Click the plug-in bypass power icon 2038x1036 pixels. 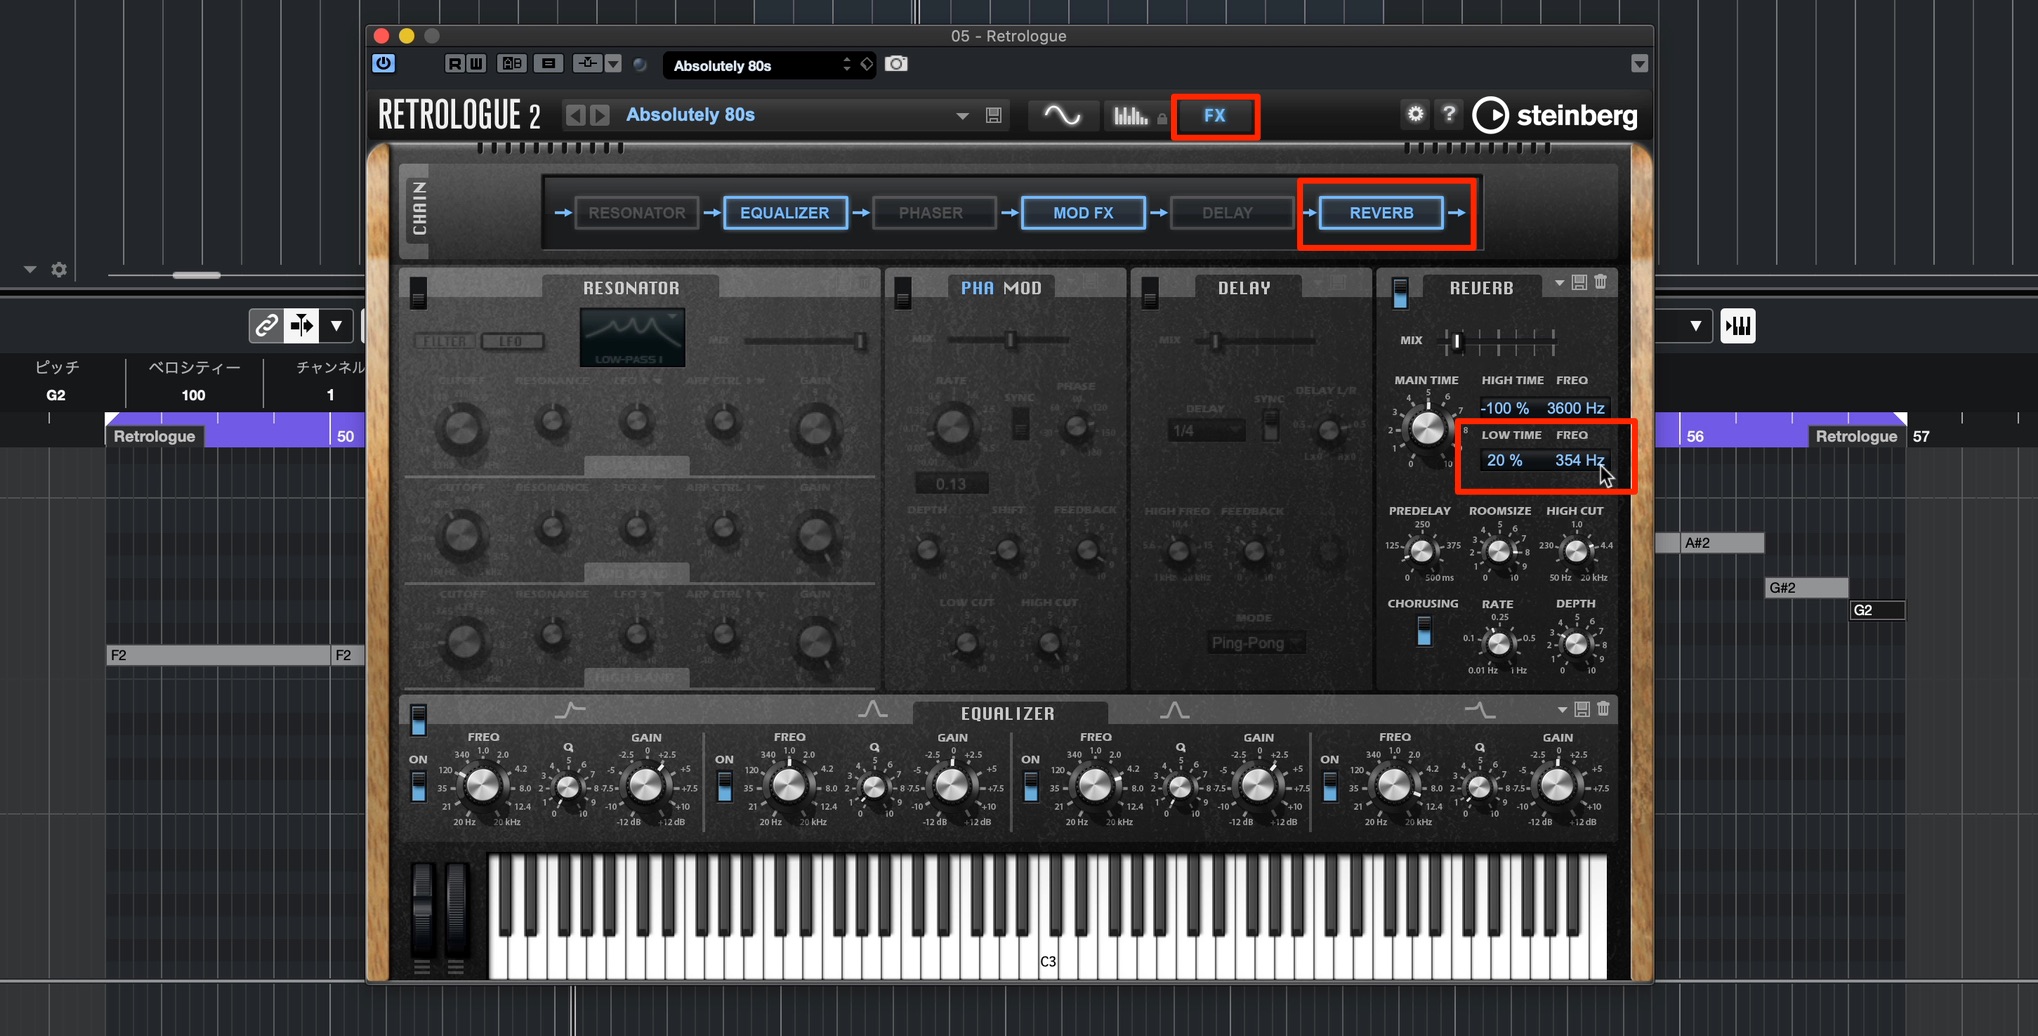[384, 64]
